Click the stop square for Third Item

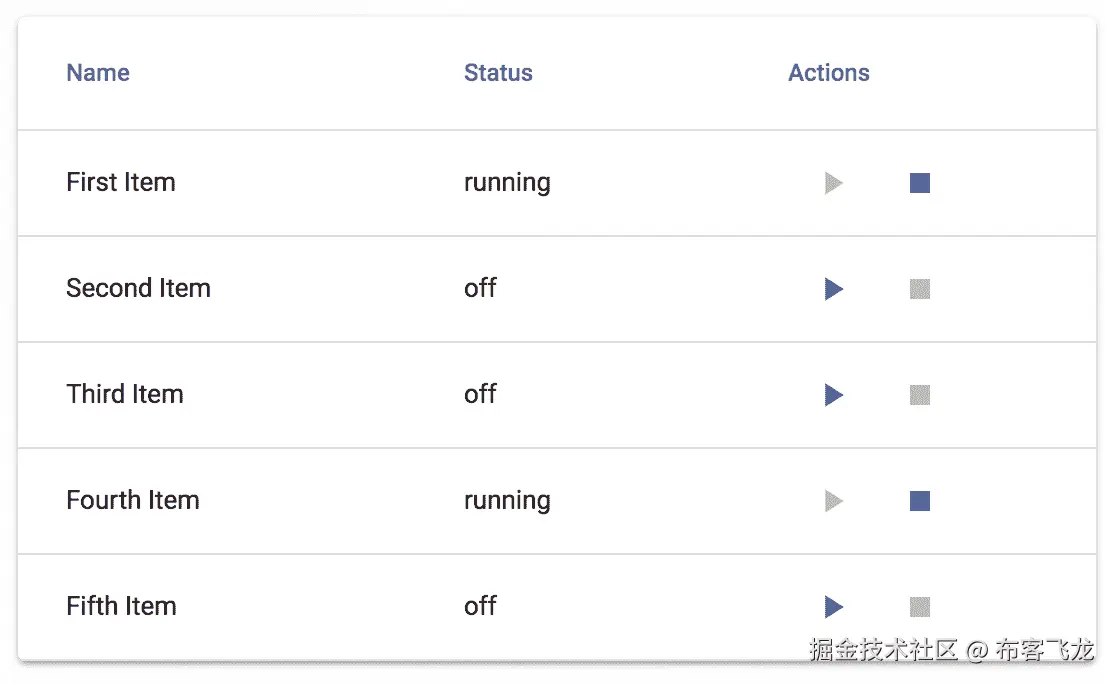[x=920, y=395]
